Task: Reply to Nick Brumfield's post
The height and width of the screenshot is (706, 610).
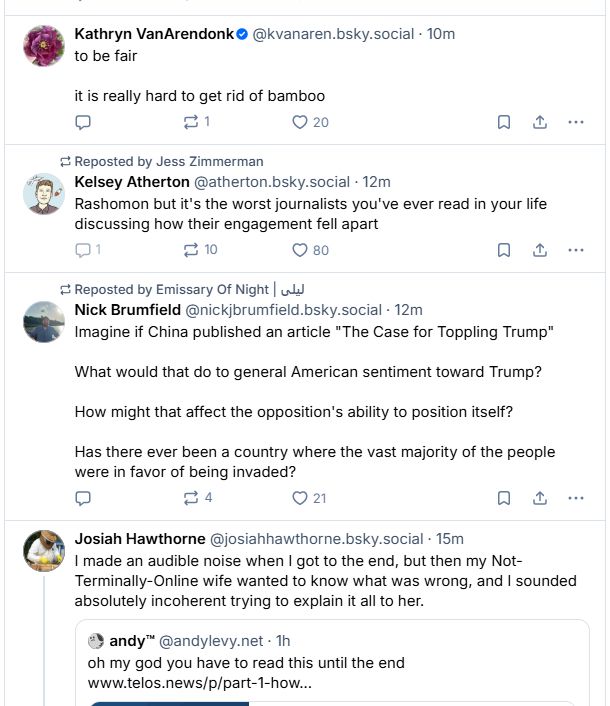Action: tap(84, 498)
